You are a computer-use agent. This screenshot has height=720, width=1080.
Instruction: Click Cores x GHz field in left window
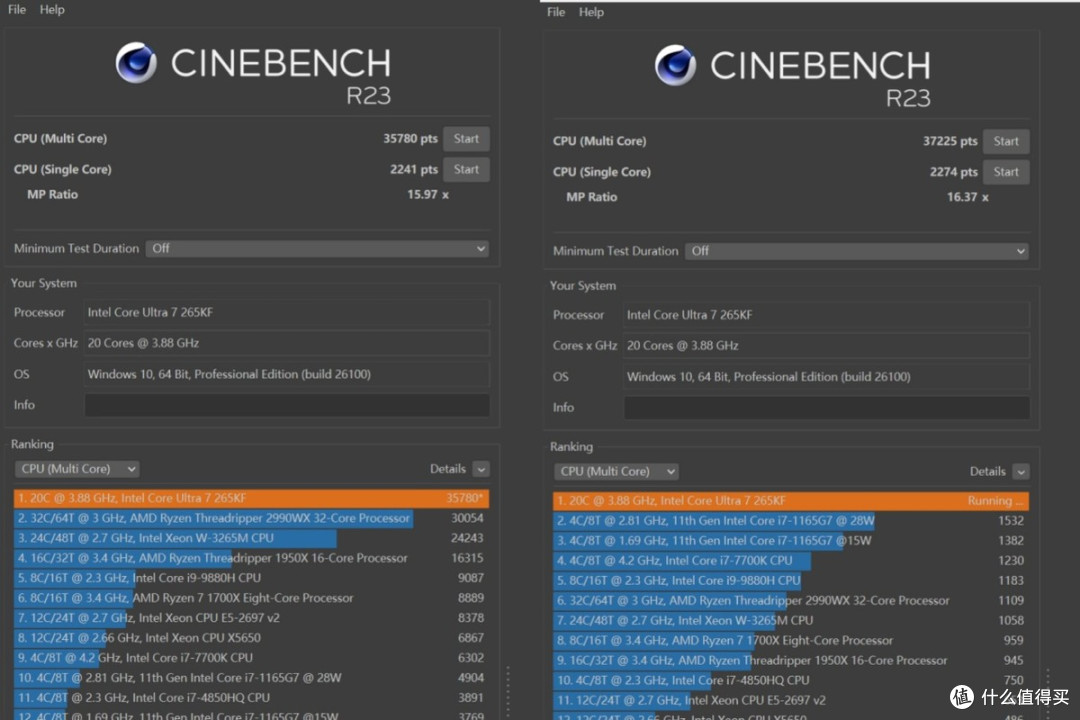click(287, 343)
